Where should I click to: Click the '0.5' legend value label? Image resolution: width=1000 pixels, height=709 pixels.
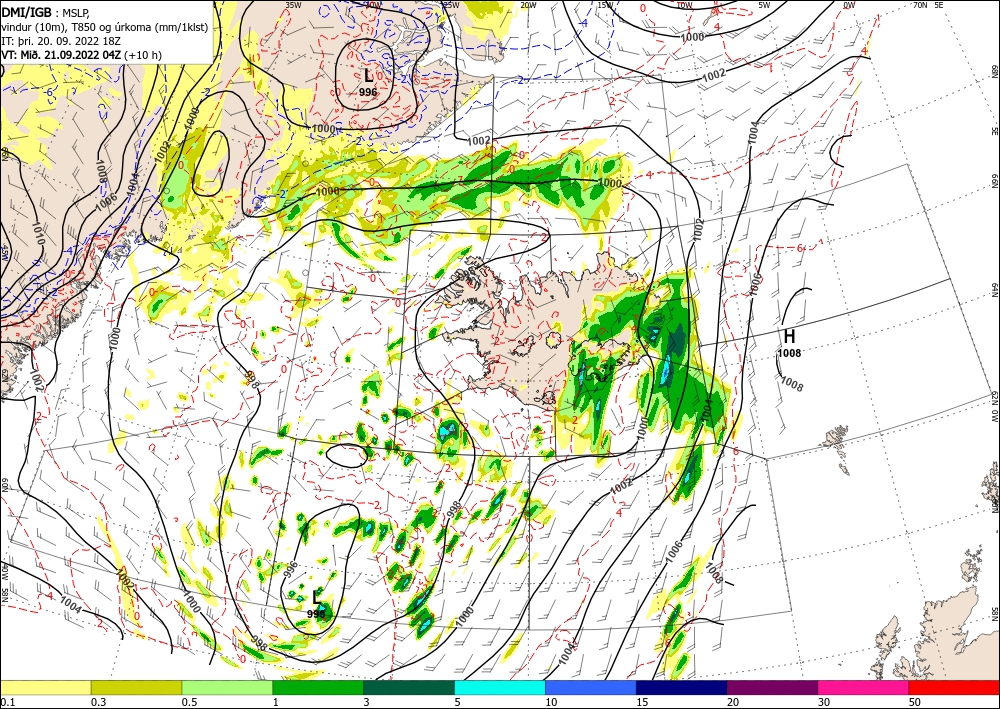click(189, 702)
